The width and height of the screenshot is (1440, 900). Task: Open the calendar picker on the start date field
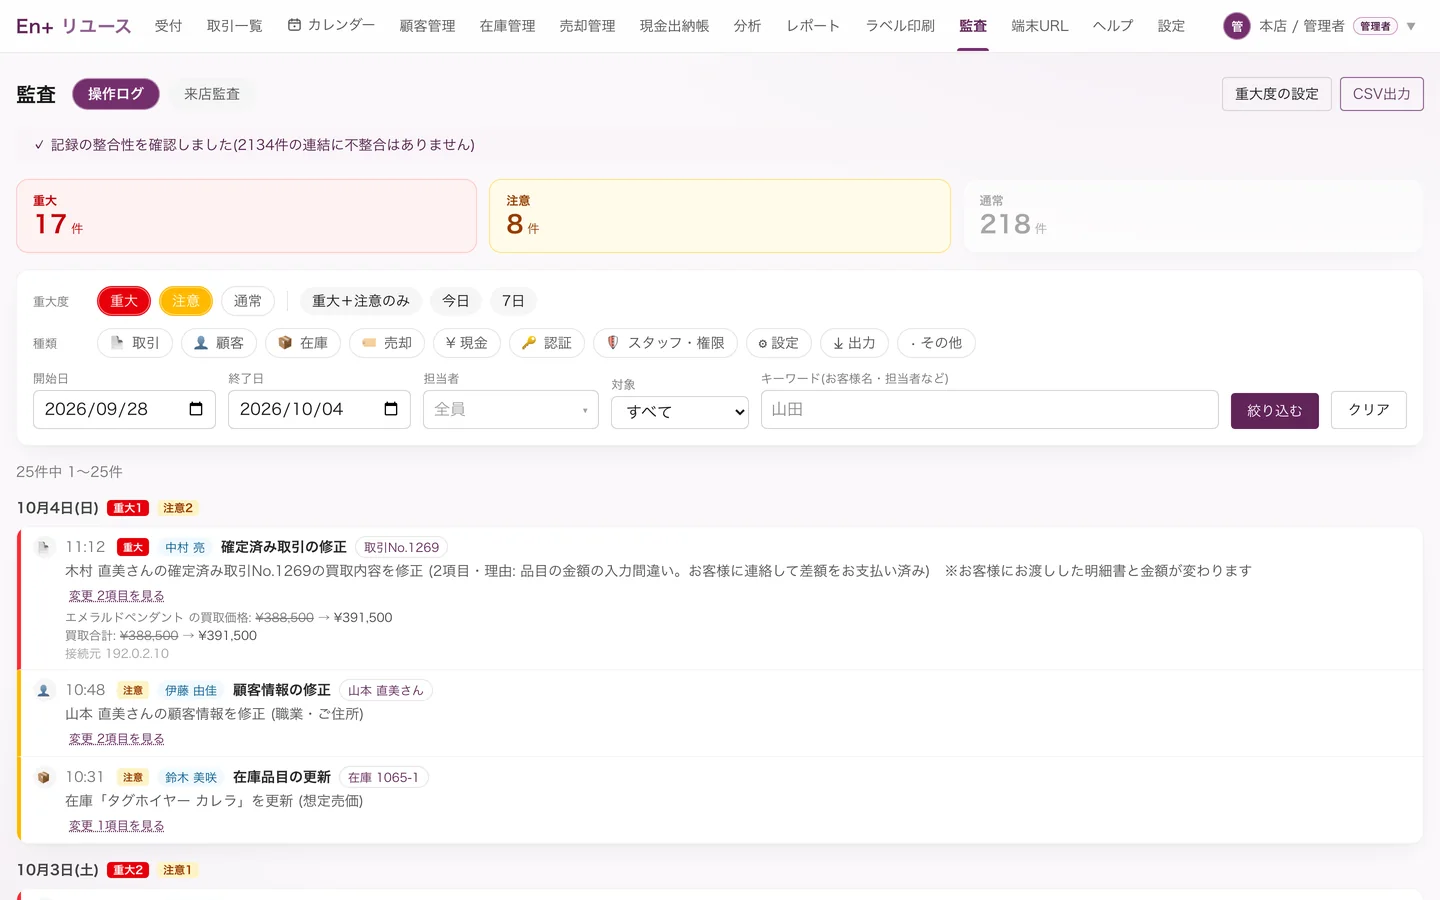point(196,409)
